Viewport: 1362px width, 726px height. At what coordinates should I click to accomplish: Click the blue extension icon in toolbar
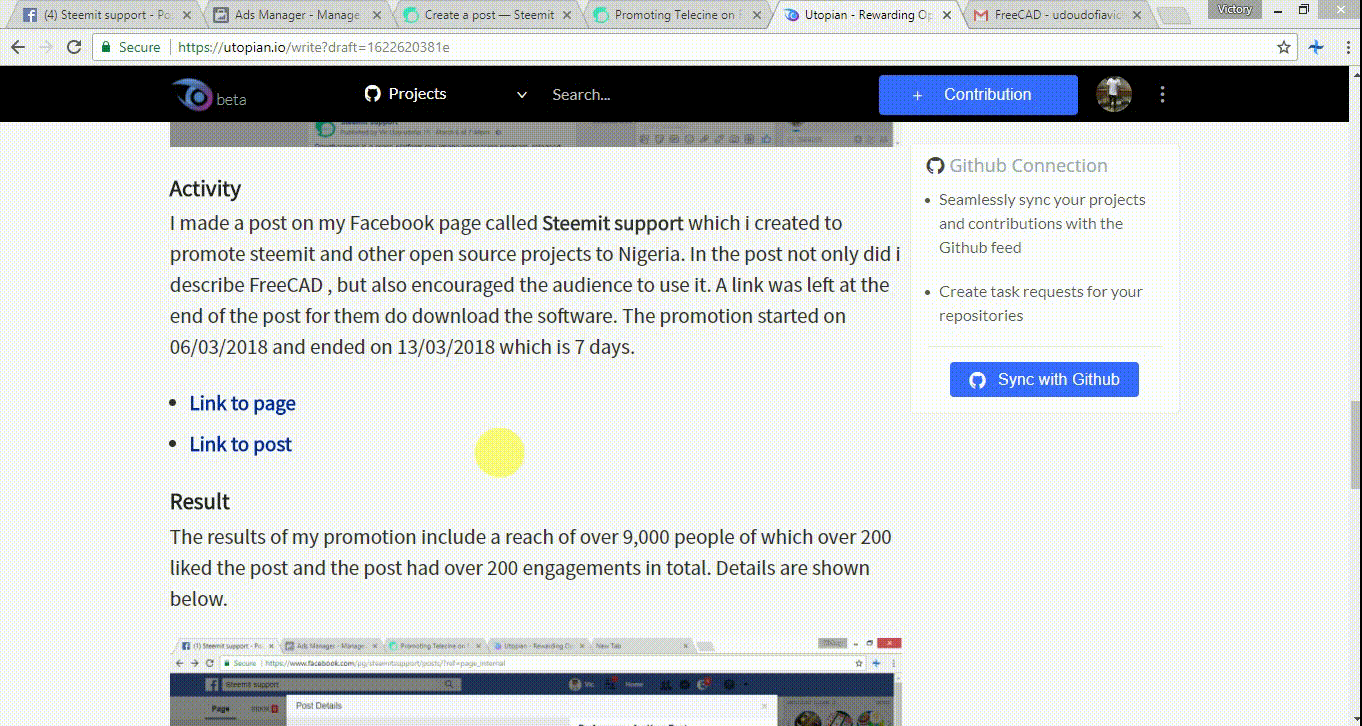coord(1316,47)
